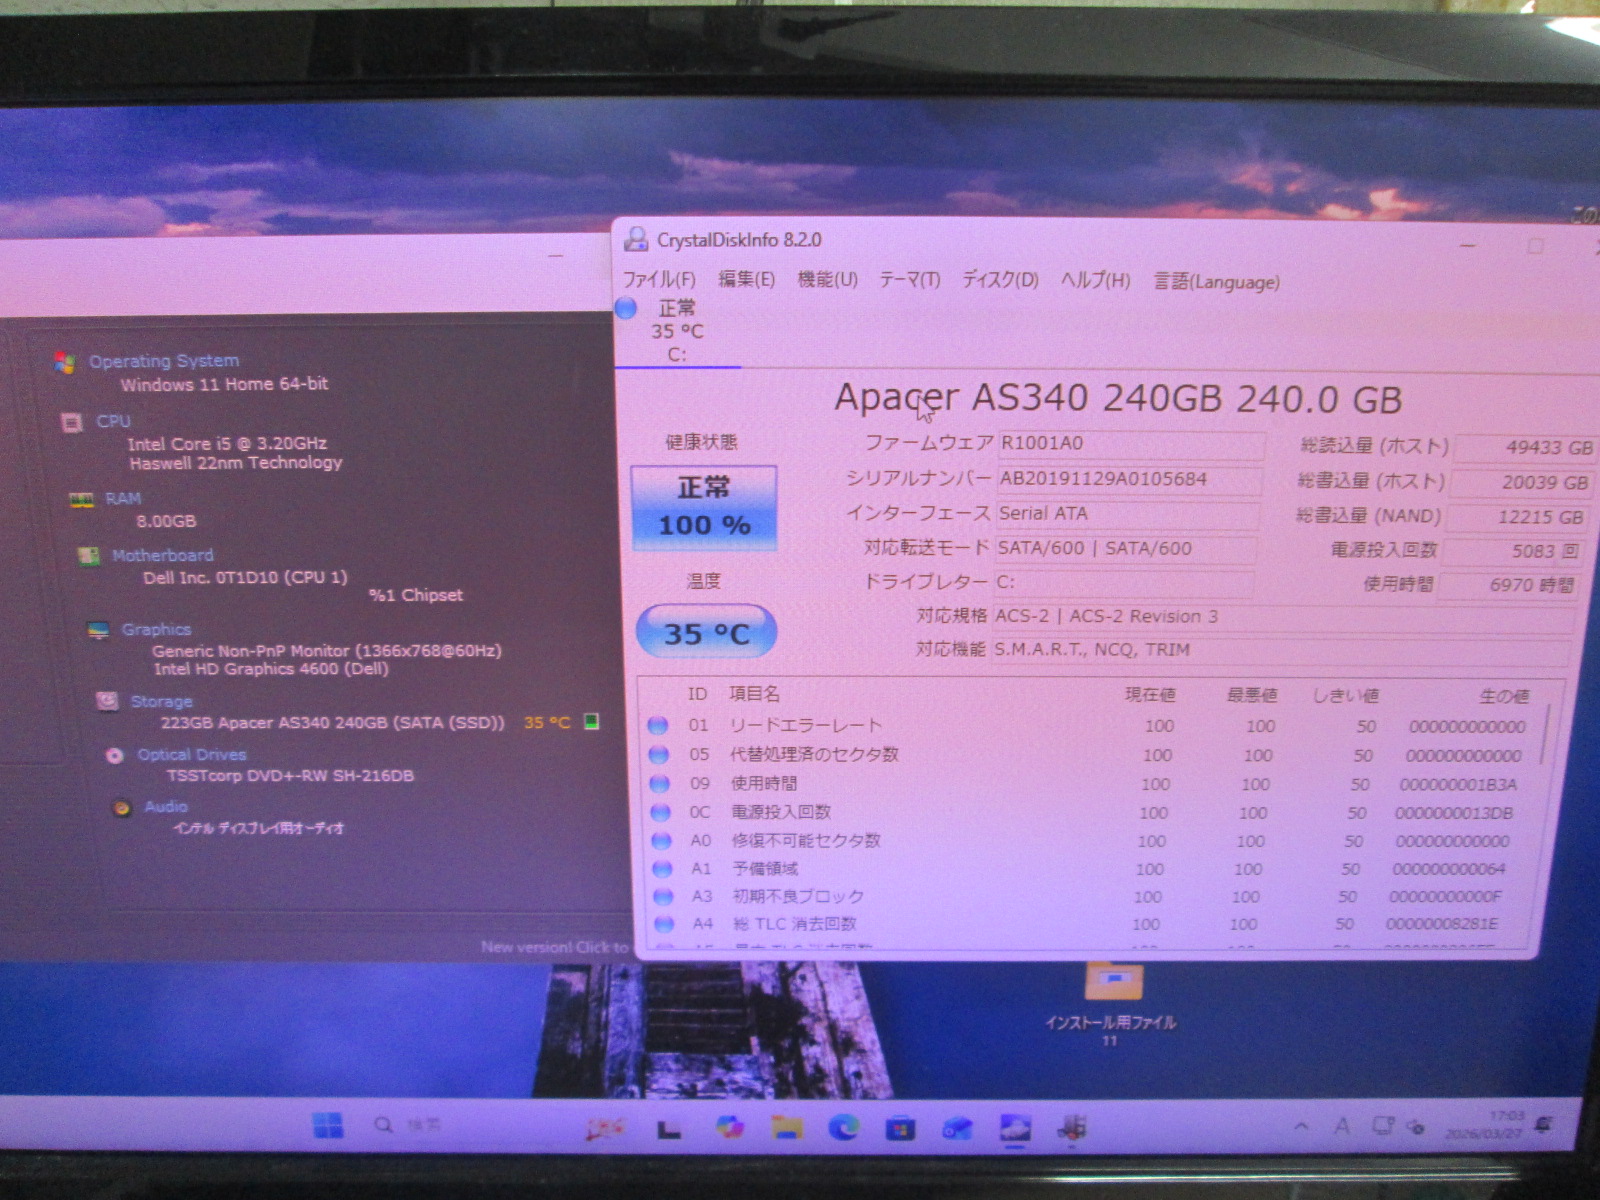The width and height of the screenshot is (1600, 1200).
Task: Open File Explorer from the taskbar
Action: click(x=787, y=1128)
